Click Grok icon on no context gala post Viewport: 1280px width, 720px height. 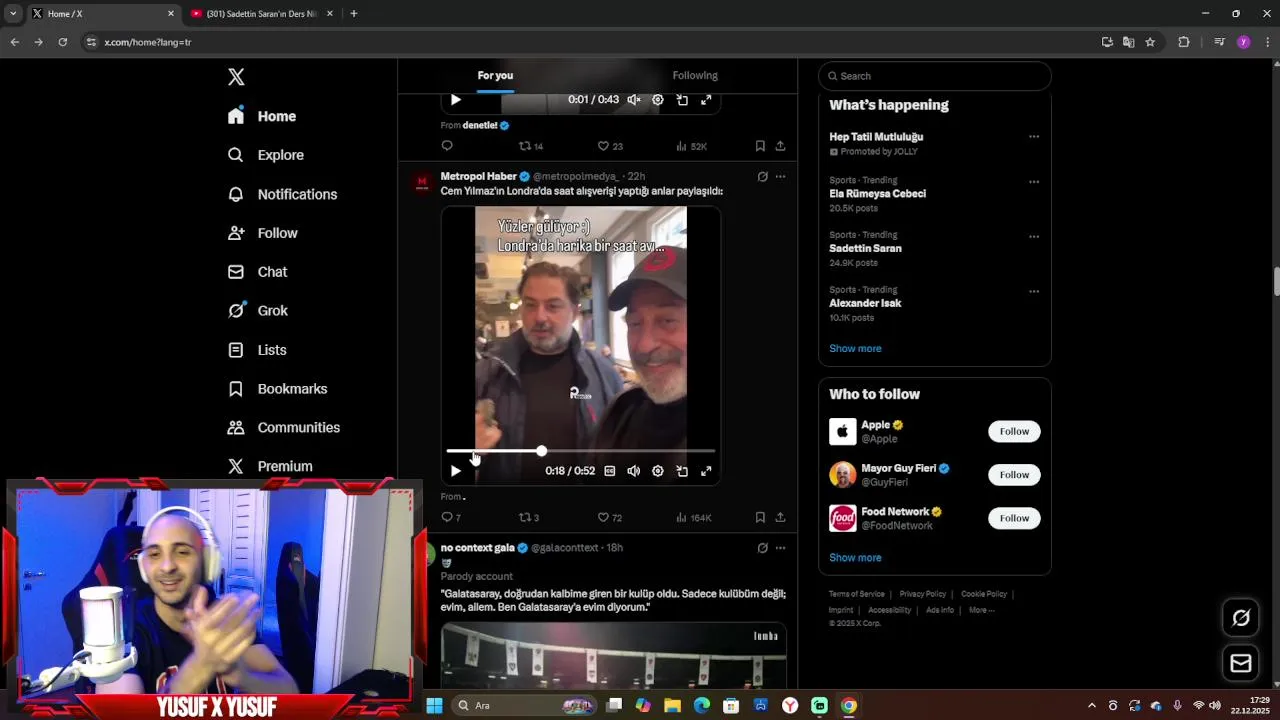click(762, 548)
